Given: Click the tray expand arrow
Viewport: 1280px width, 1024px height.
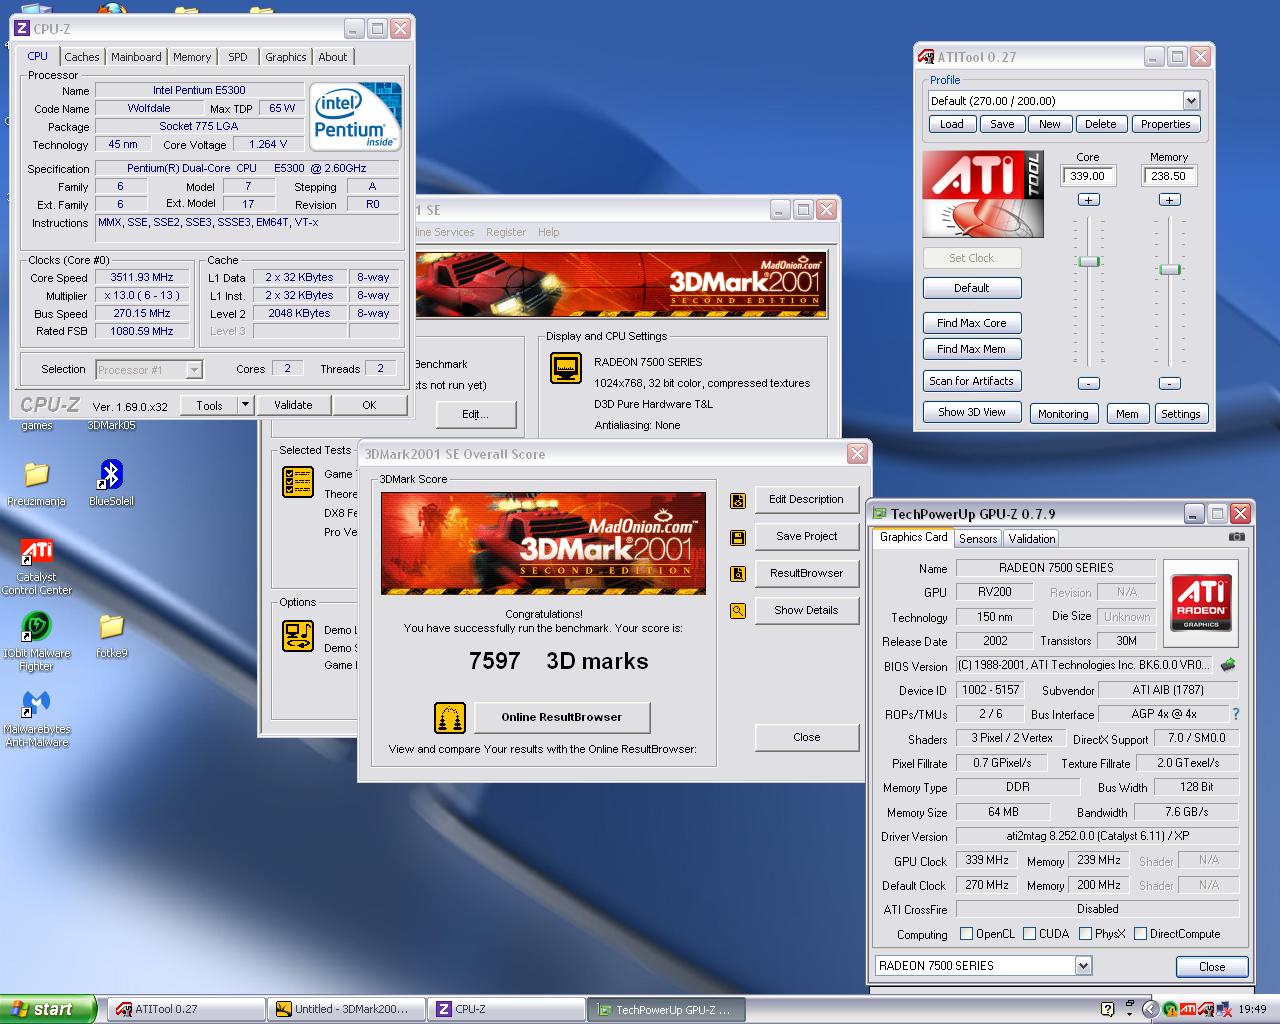Looking at the screenshot, I should (x=1151, y=1009).
